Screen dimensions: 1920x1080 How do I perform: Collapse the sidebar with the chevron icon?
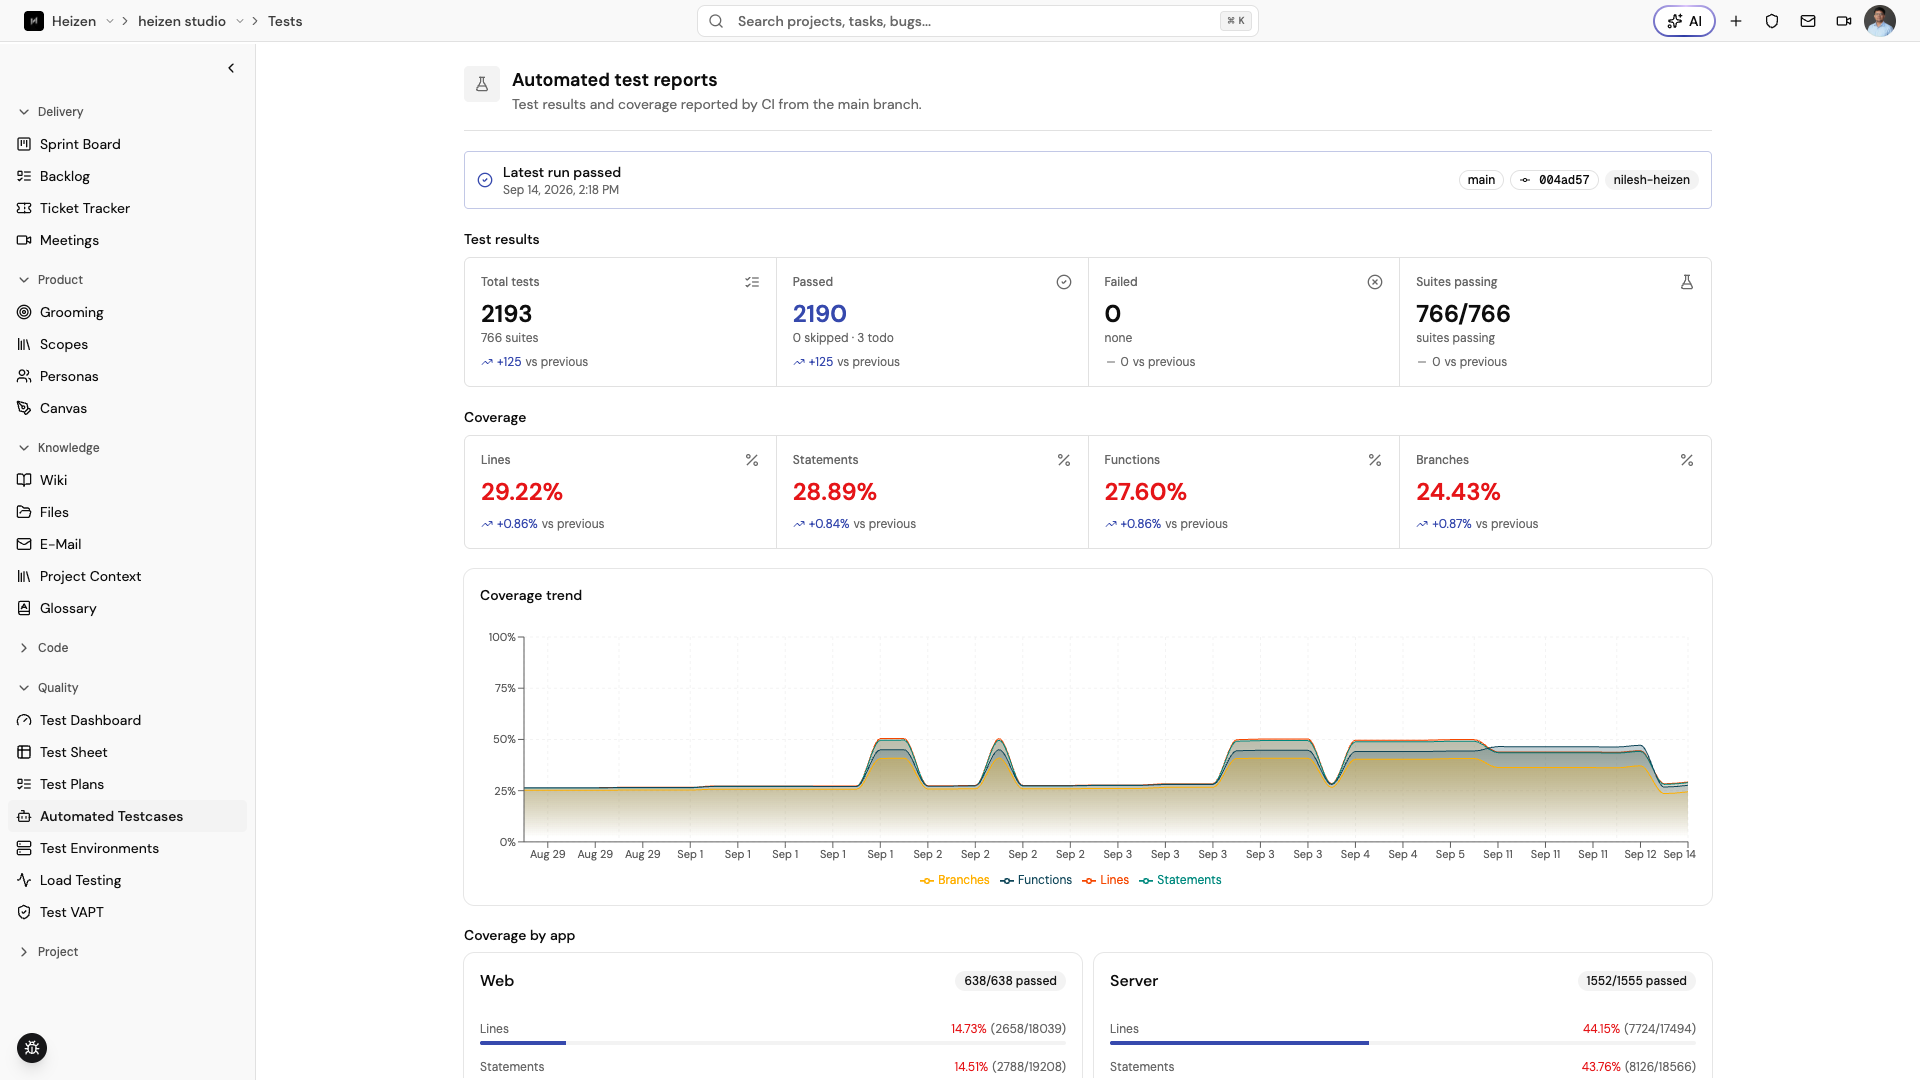tap(231, 68)
